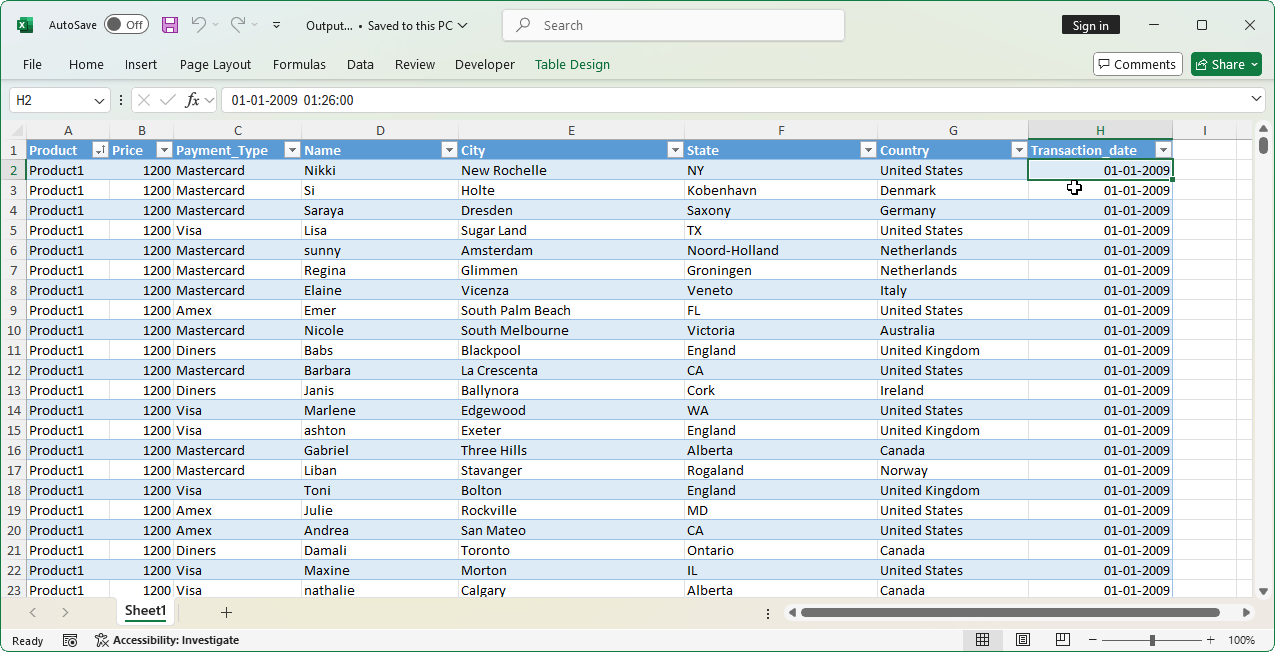
Task: Open the Name column filter dropdown
Action: coord(449,150)
